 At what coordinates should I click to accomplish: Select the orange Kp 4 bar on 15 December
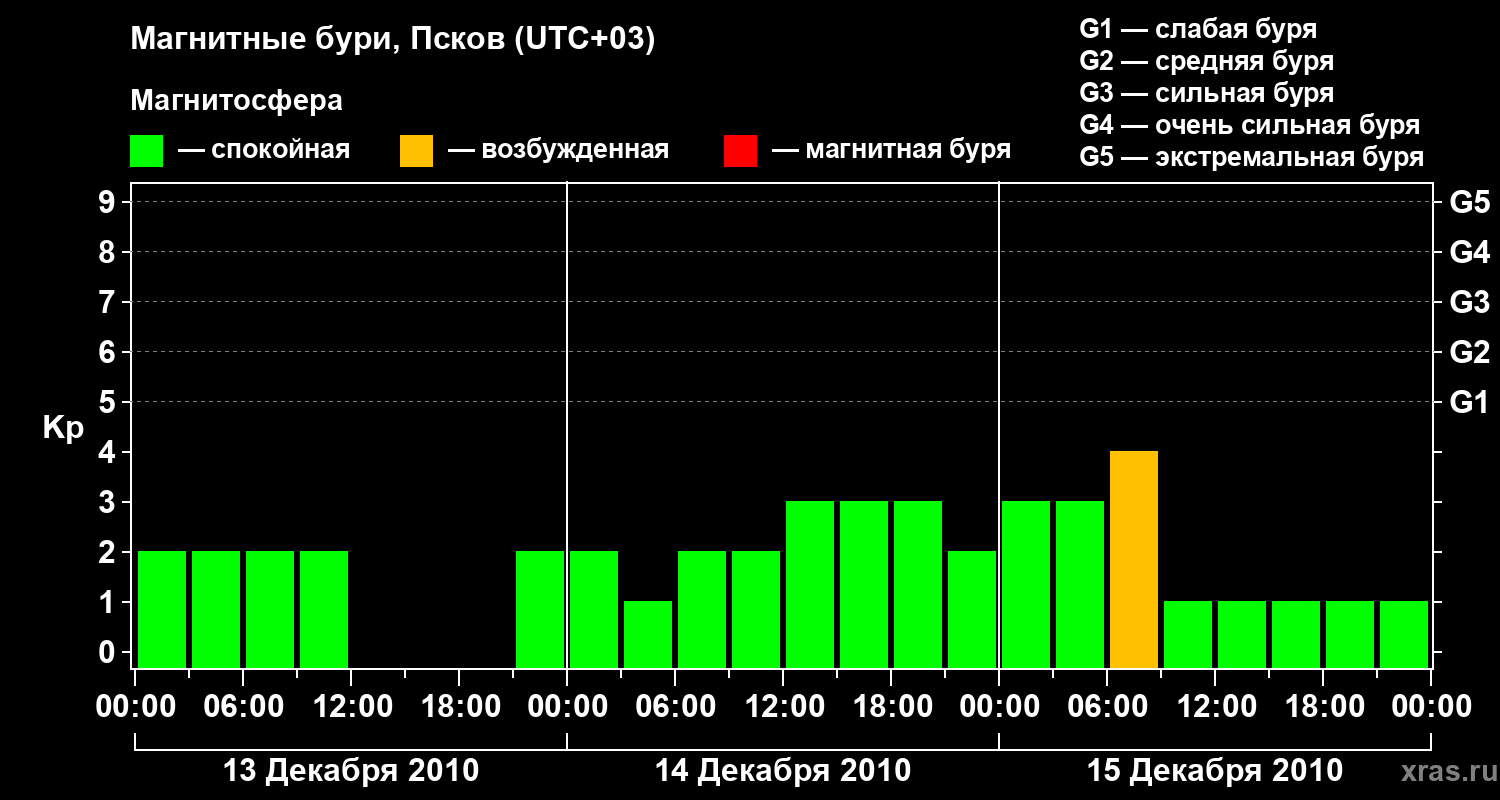coord(1134,559)
